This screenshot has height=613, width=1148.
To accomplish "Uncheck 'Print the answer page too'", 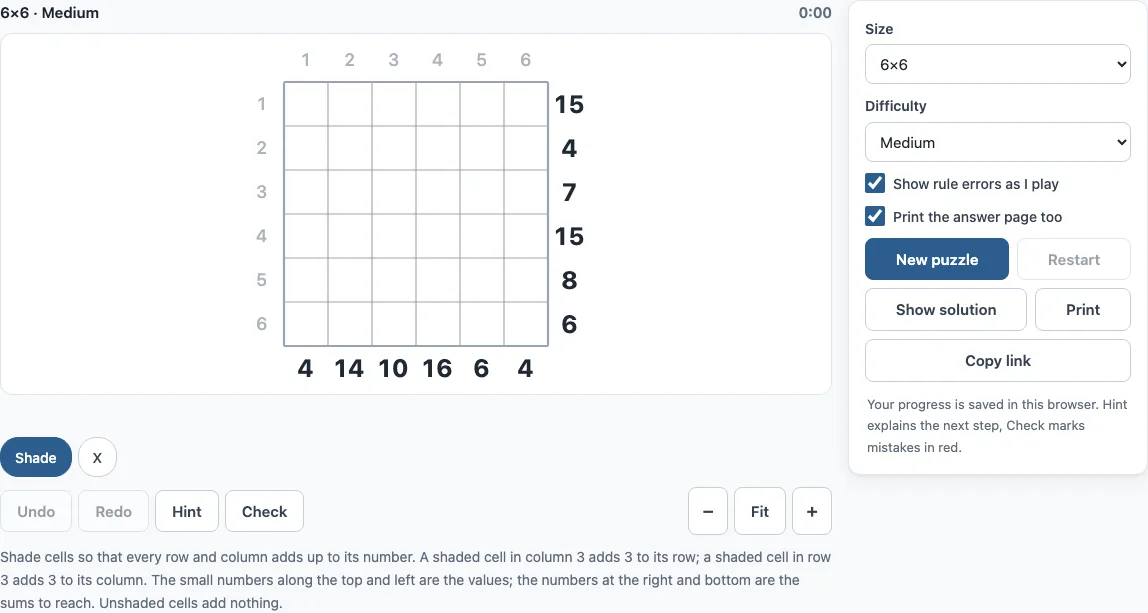I will pyautogui.click(x=875, y=216).
